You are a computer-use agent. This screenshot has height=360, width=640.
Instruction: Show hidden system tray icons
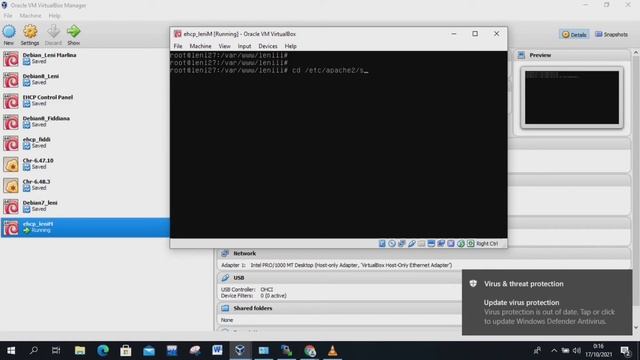click(x=554, y=351)
